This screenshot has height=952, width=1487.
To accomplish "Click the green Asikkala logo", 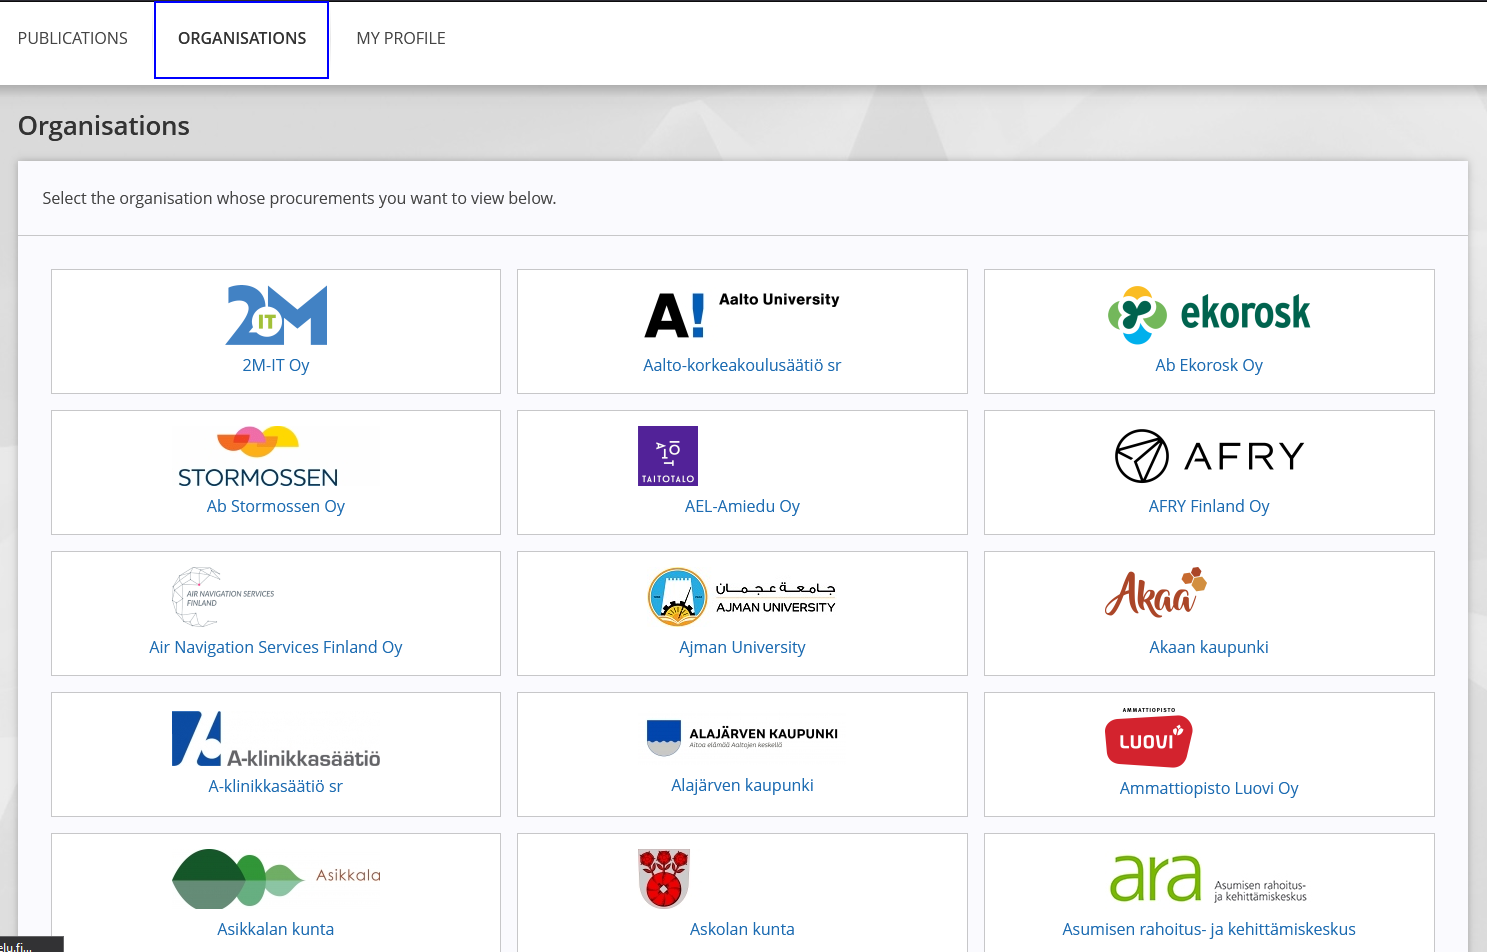I will 276,879.
